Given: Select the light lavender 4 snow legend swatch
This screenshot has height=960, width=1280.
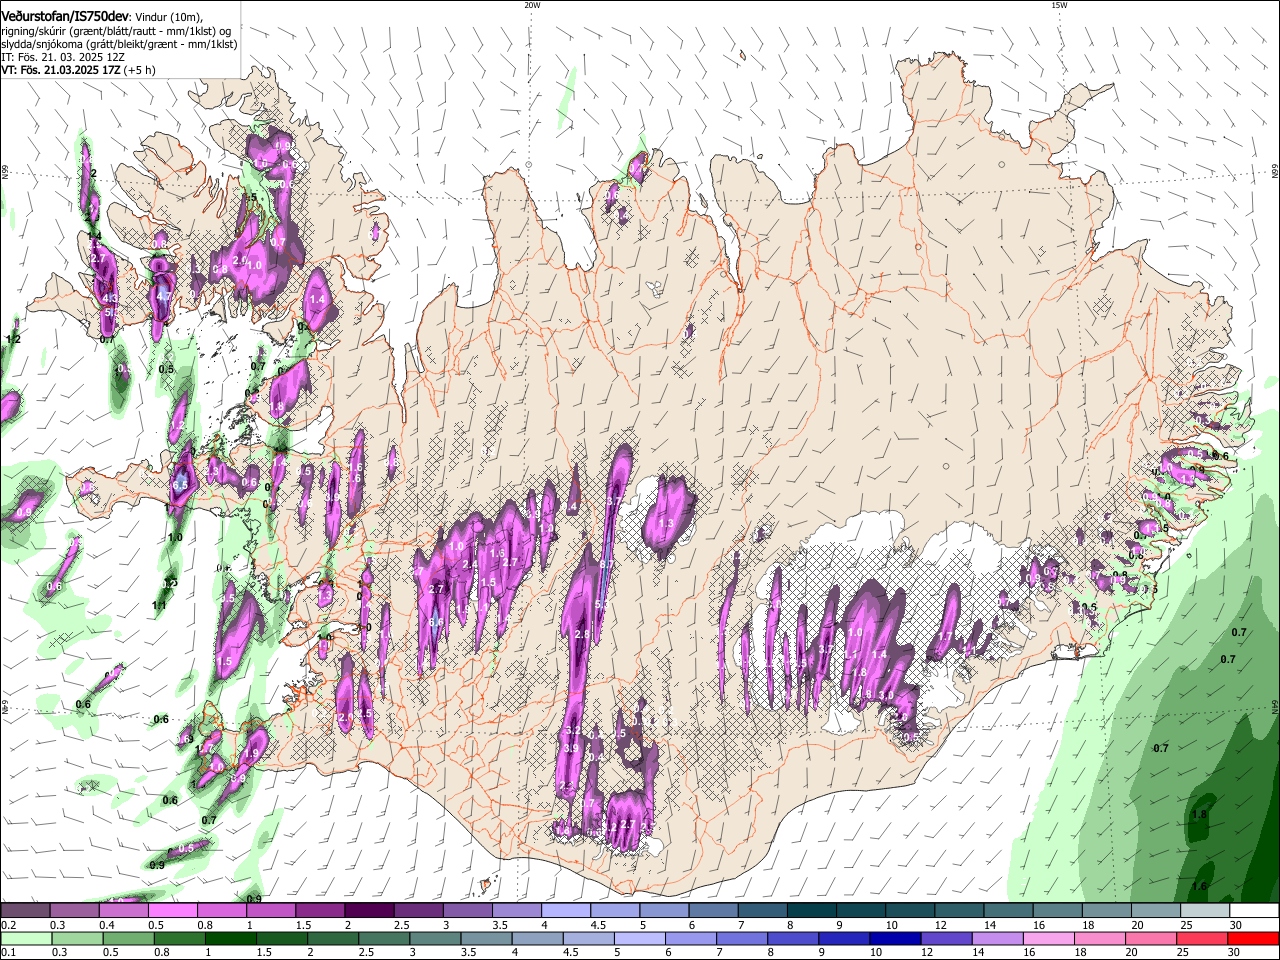Looking at the screenshot, I should pos(566,910).
